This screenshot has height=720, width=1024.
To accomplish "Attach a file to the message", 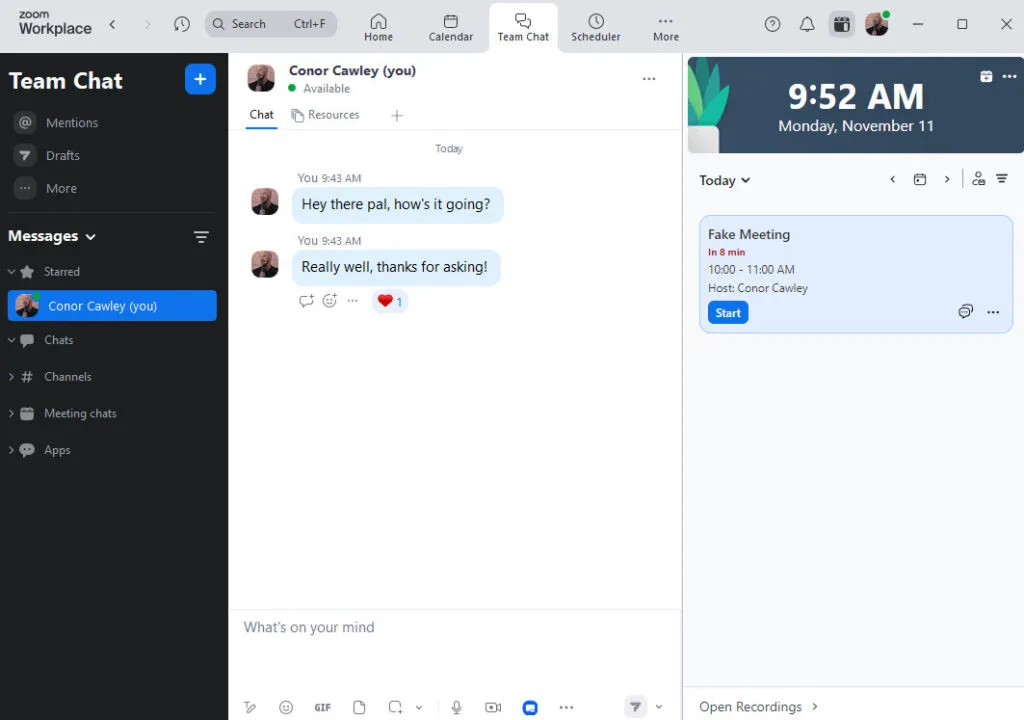I will point(359,707).
